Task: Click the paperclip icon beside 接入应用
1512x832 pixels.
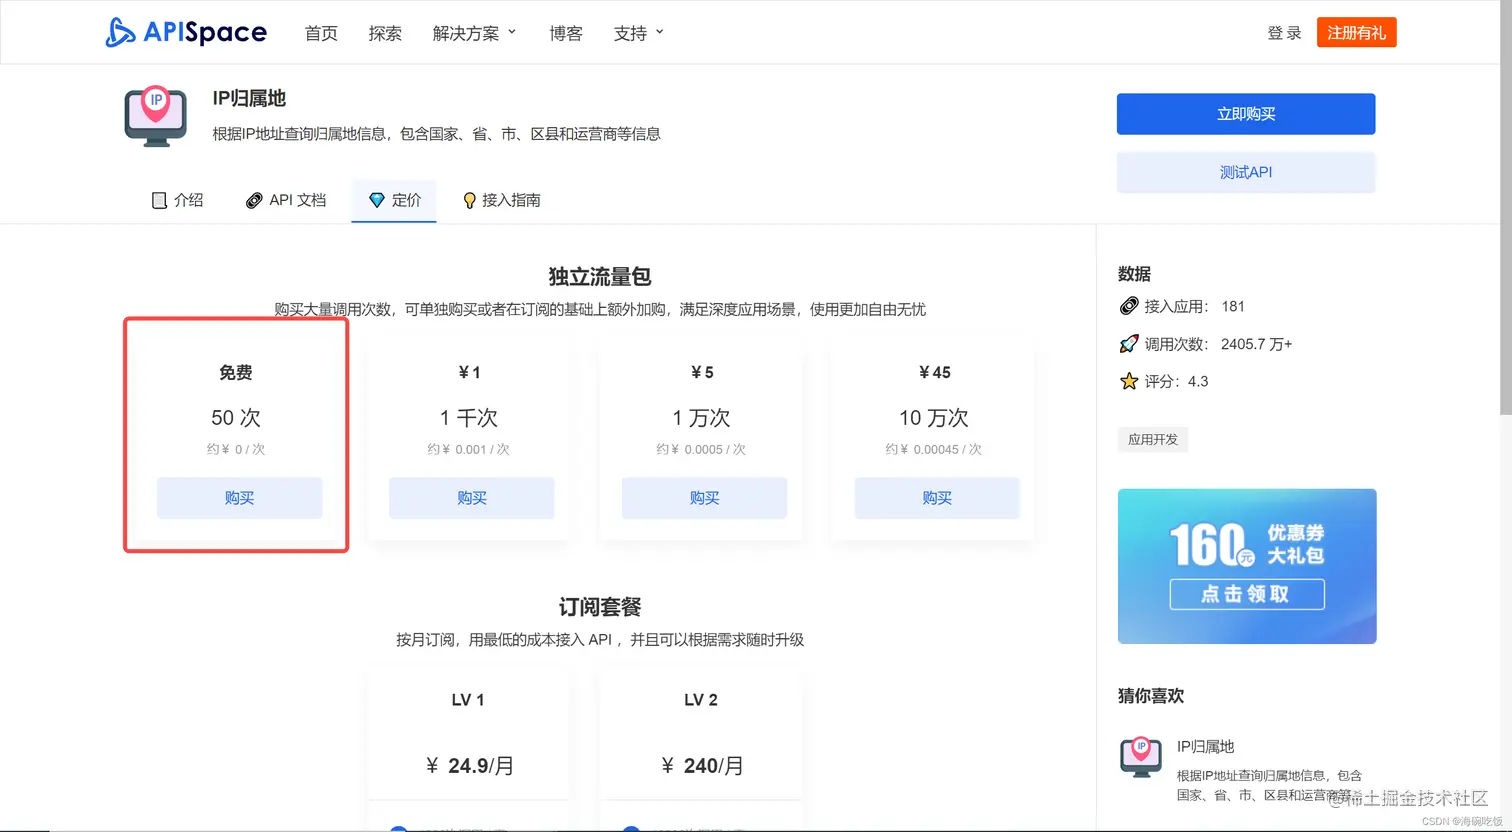Action: coord(1129,306)
